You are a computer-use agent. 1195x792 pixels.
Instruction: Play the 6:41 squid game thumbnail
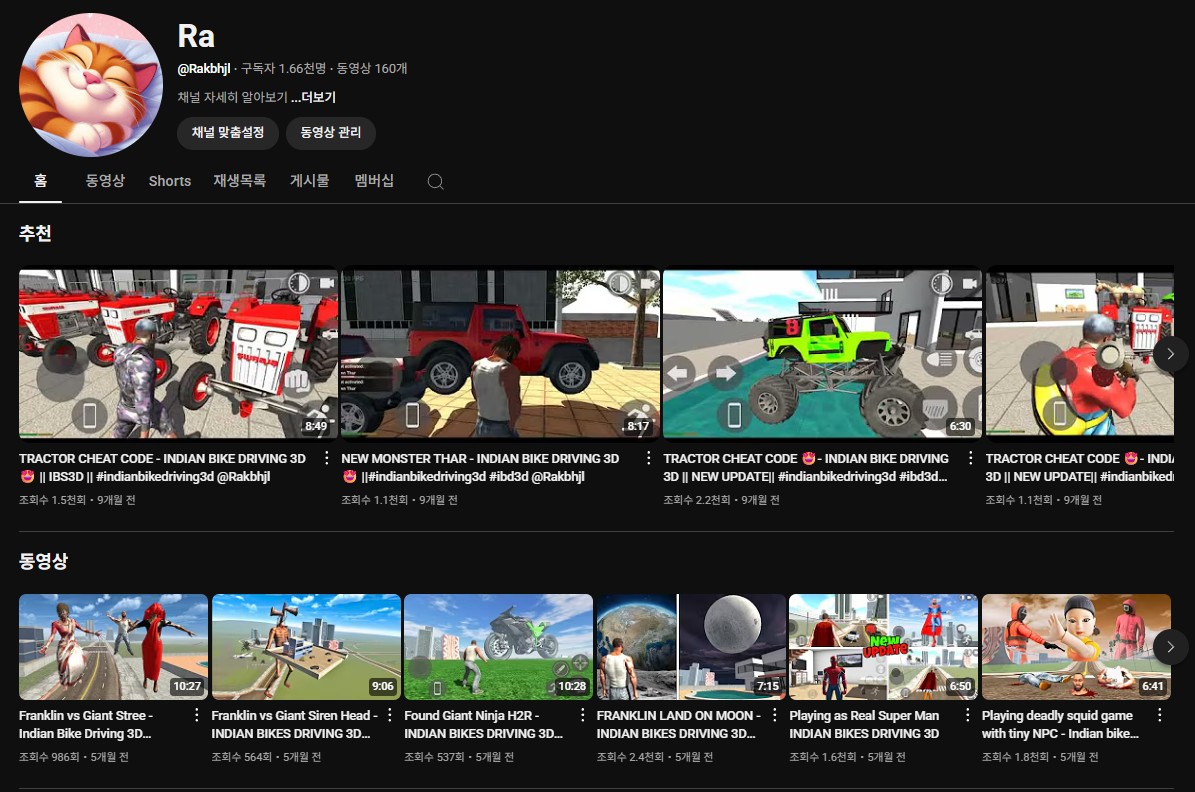click(1076, 647)
